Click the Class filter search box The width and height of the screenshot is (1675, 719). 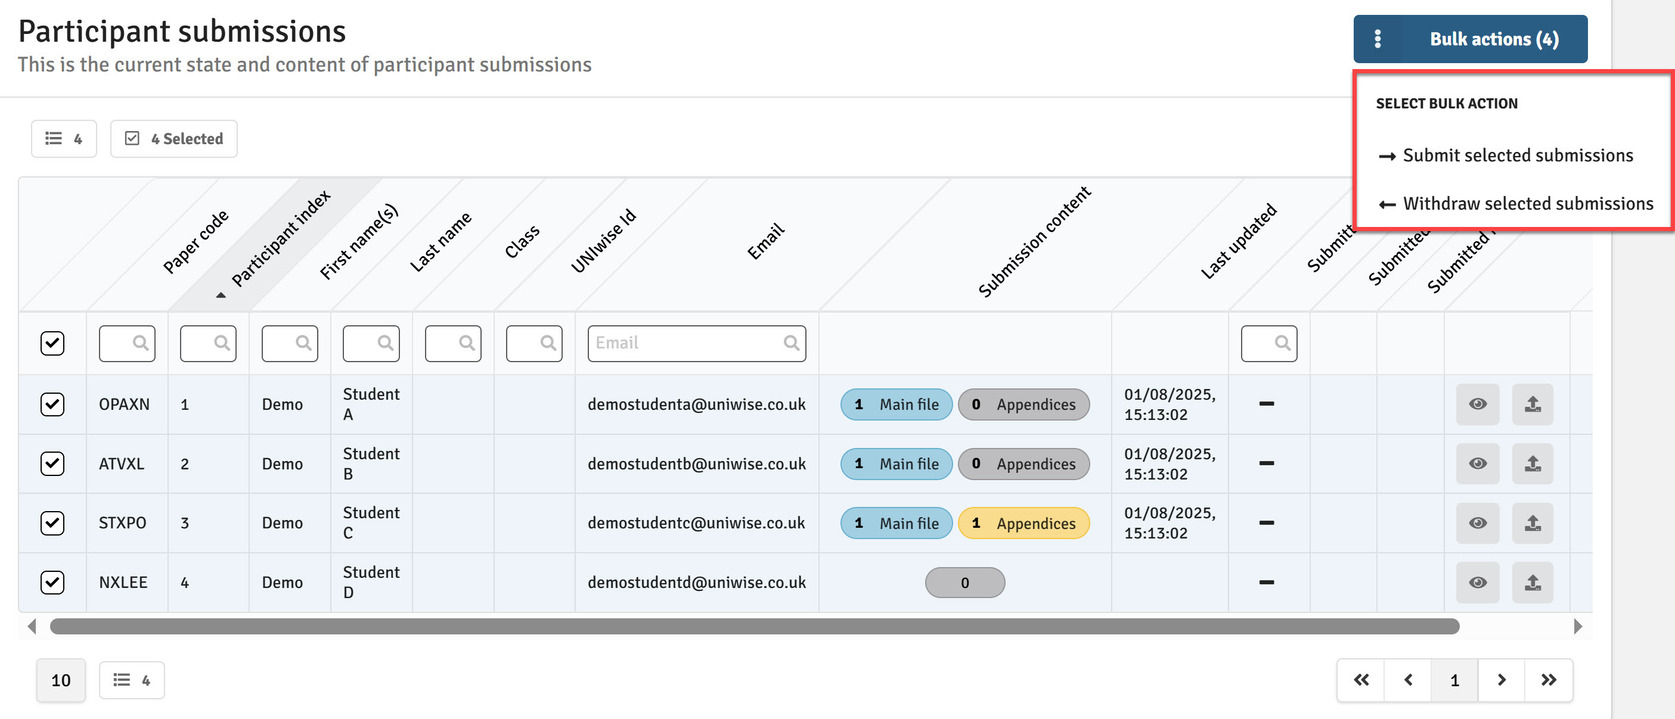453,343
